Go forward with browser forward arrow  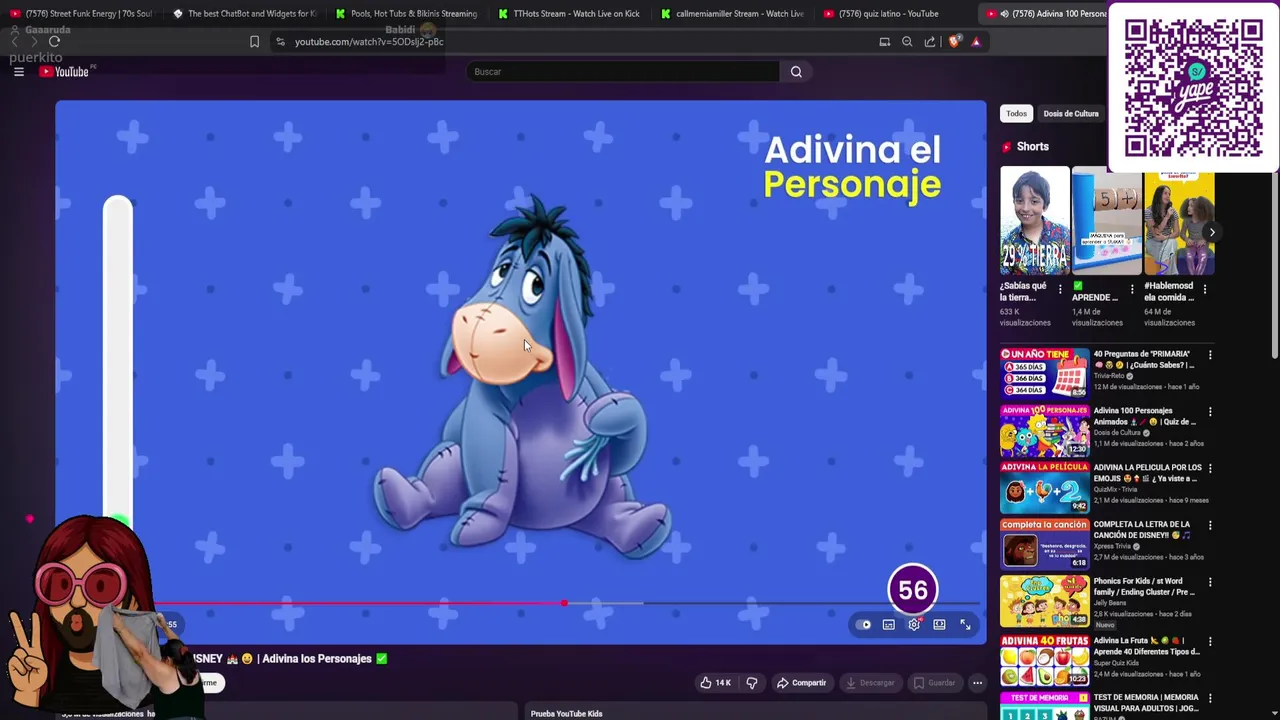32,41
